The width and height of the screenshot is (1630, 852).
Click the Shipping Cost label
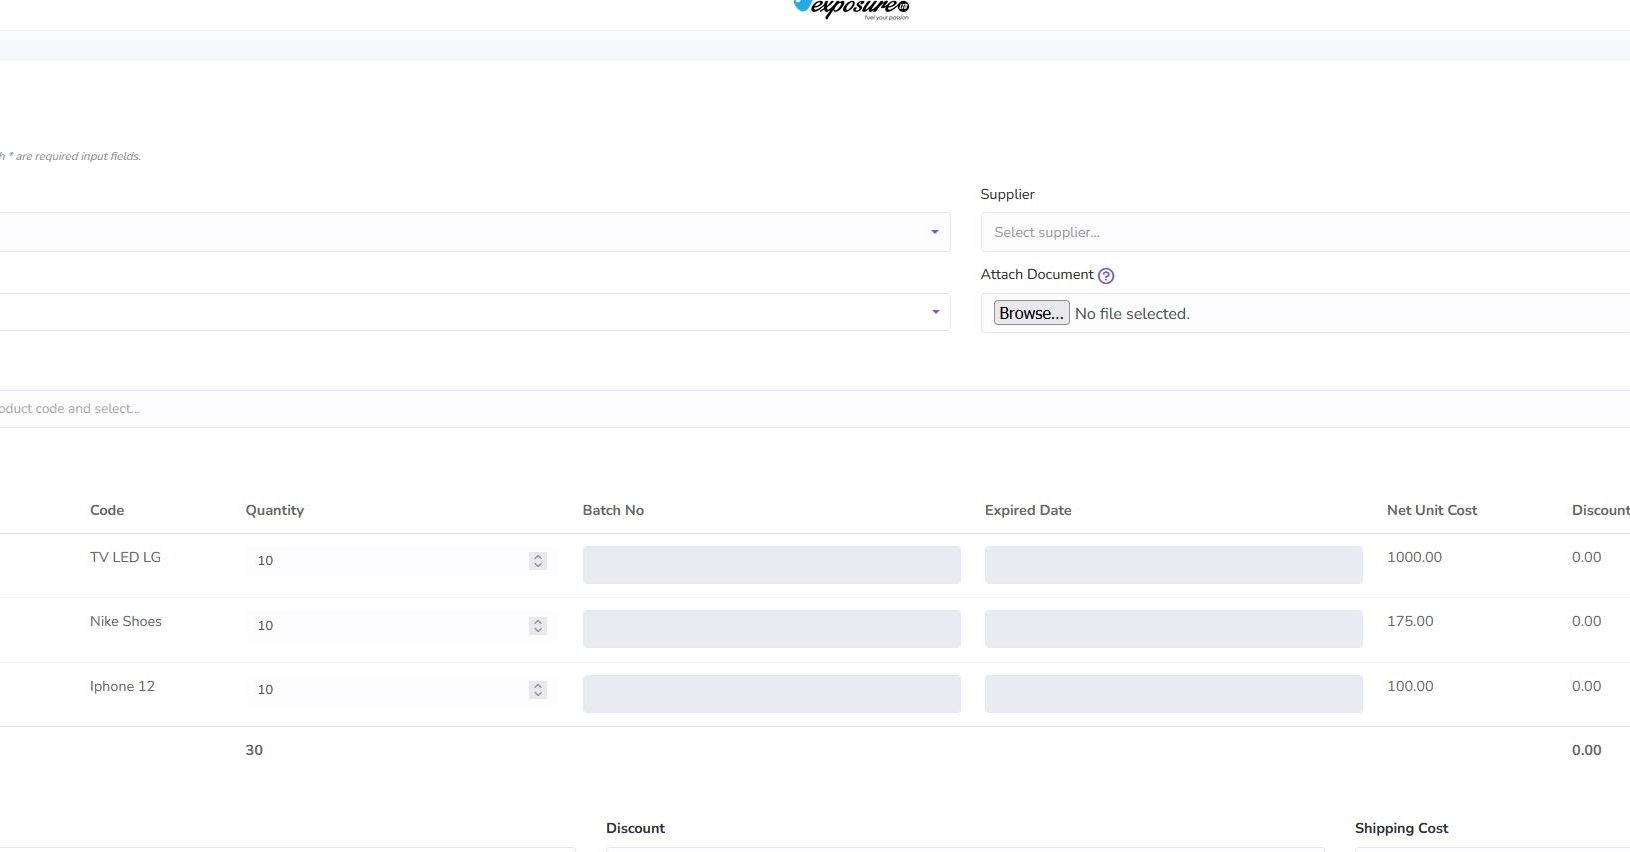click(x=1401, y=828)
